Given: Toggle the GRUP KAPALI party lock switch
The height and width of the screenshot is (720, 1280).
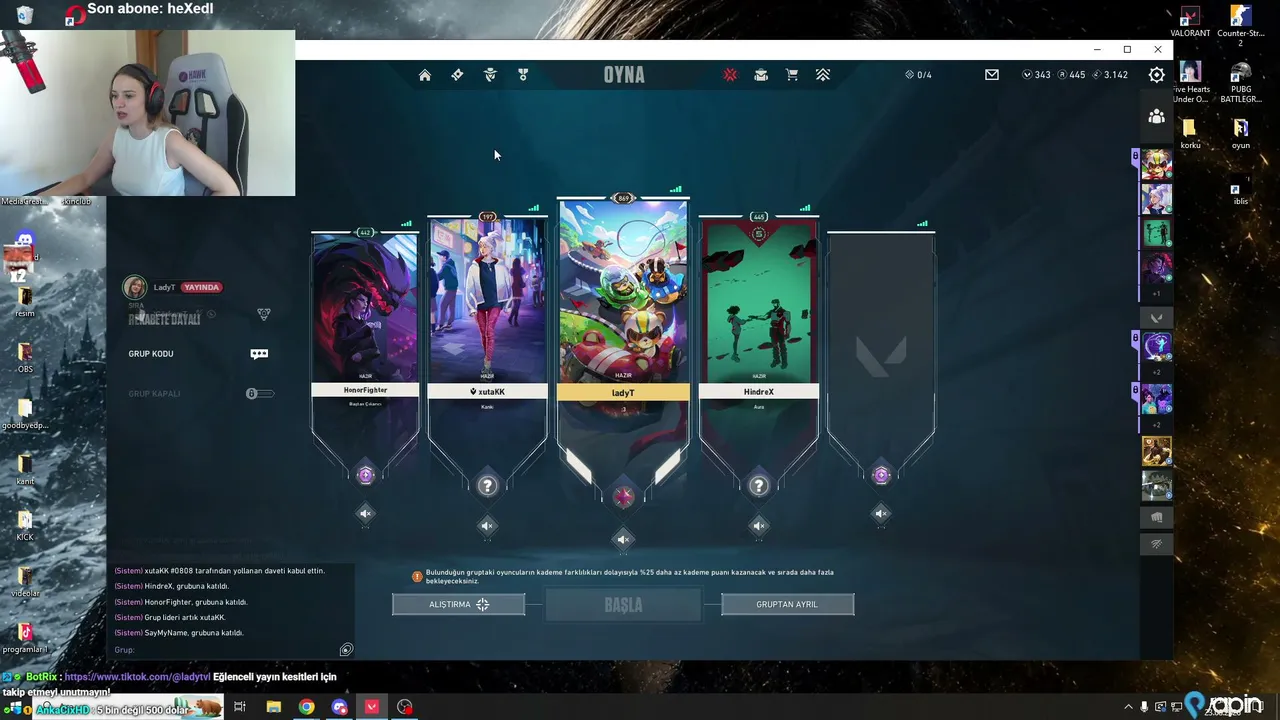Looking at the screenshot, I should 259,394.
